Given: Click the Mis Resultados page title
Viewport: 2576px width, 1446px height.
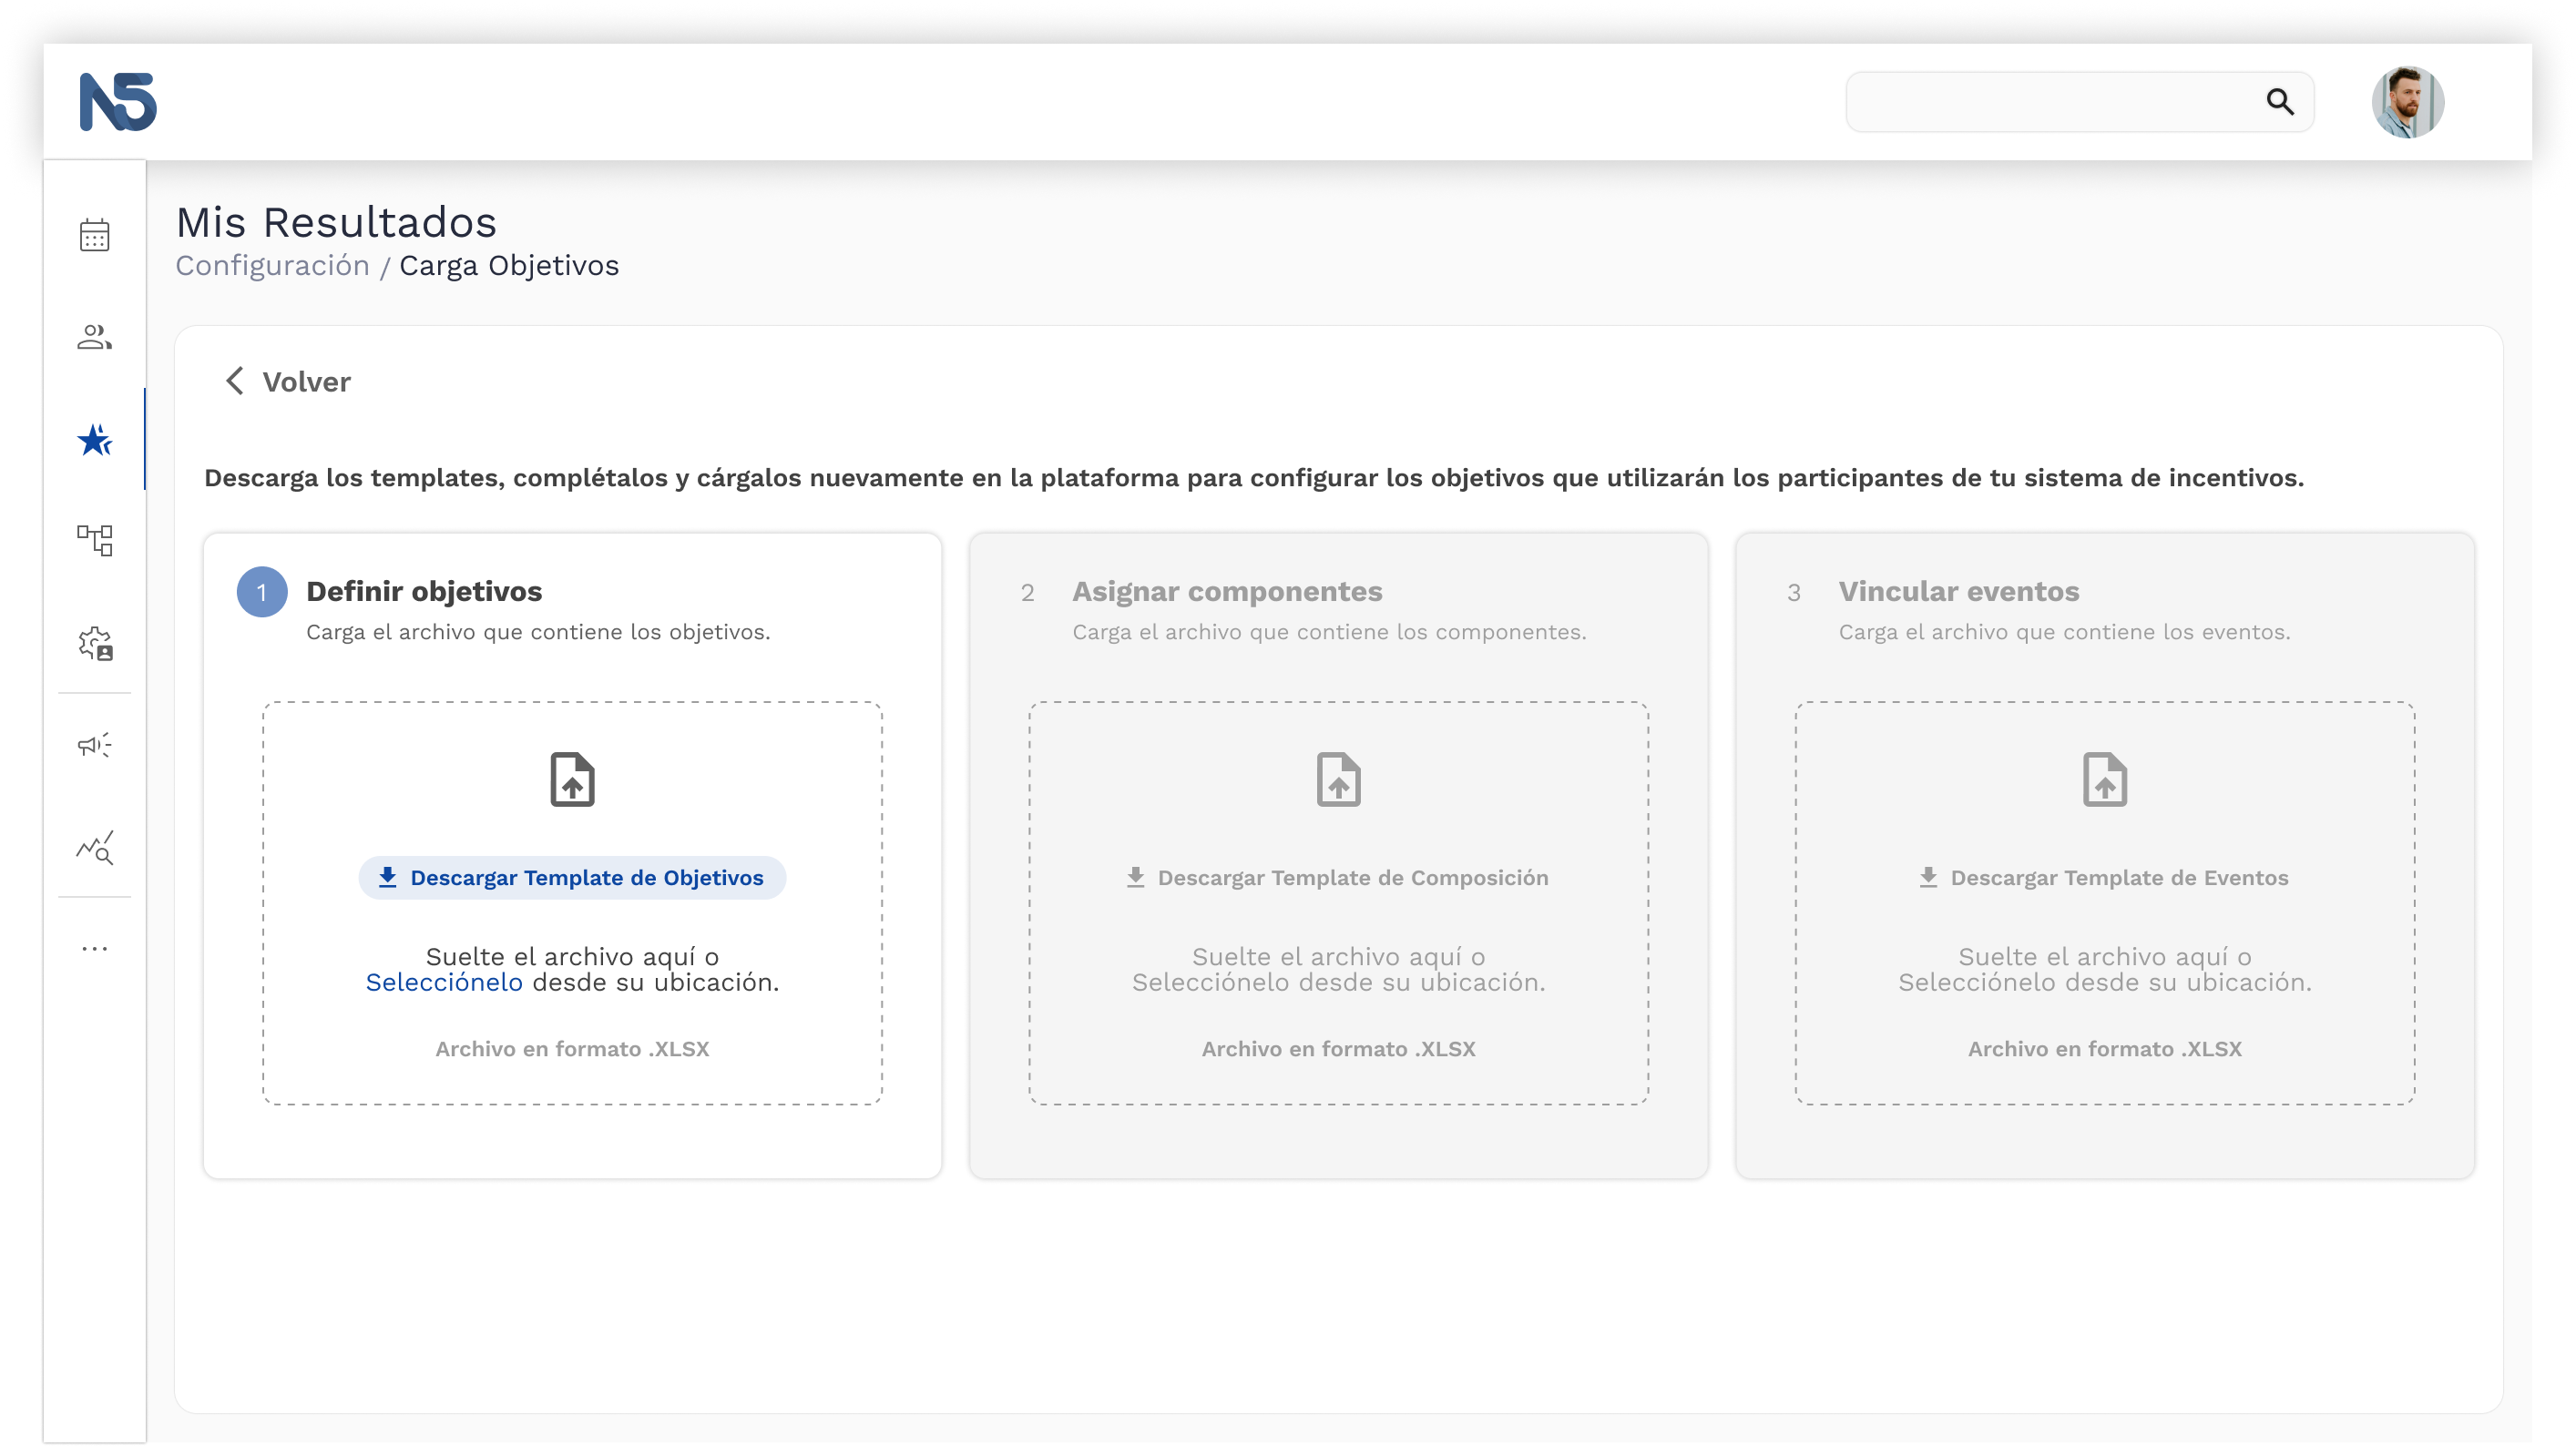Looking at the screenshot, I should [x=336, y=221].
